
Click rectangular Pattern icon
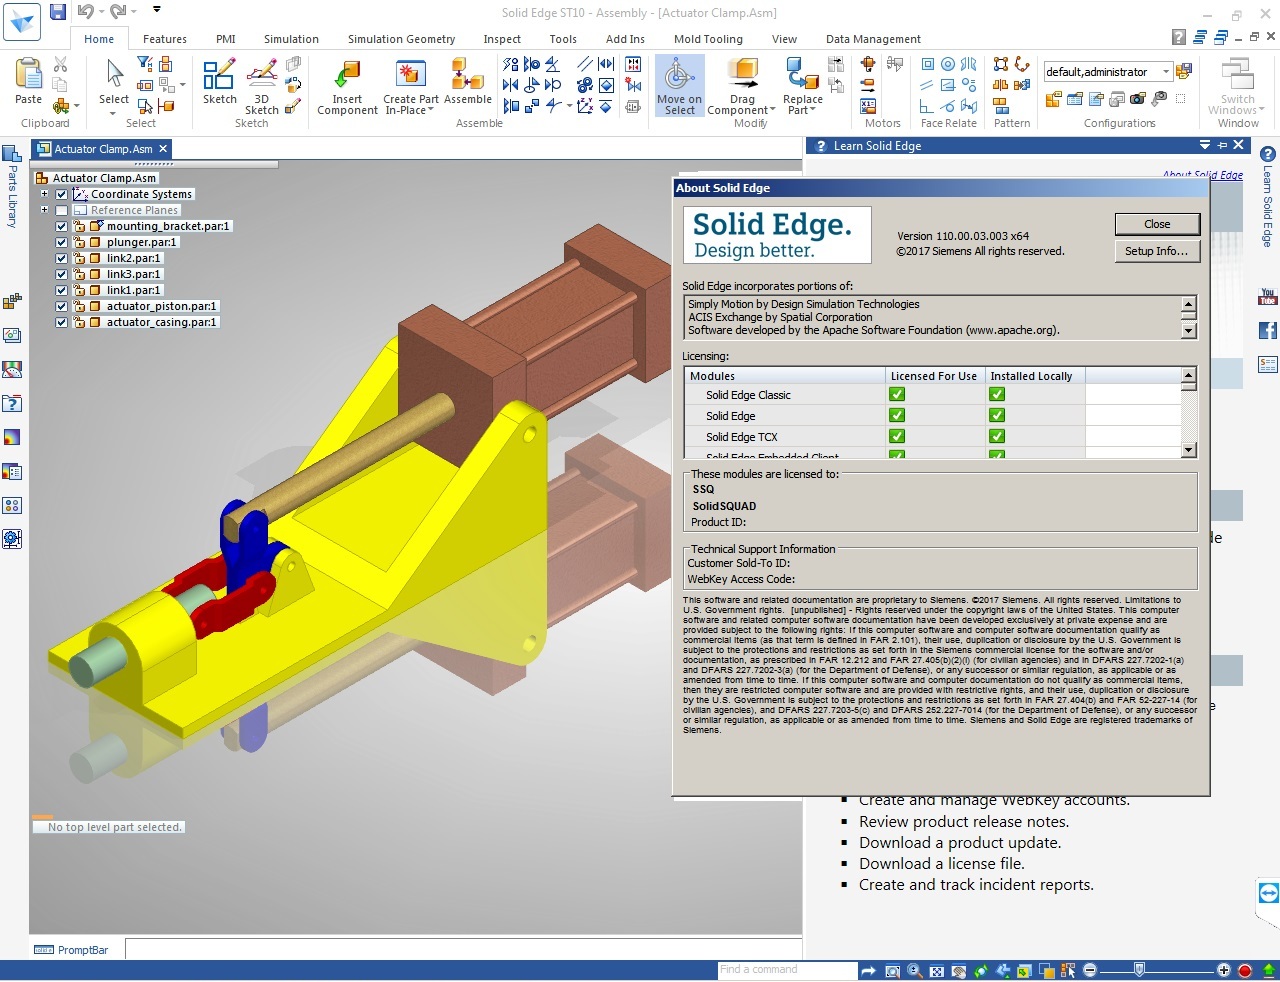click(x=1001, y=64)
